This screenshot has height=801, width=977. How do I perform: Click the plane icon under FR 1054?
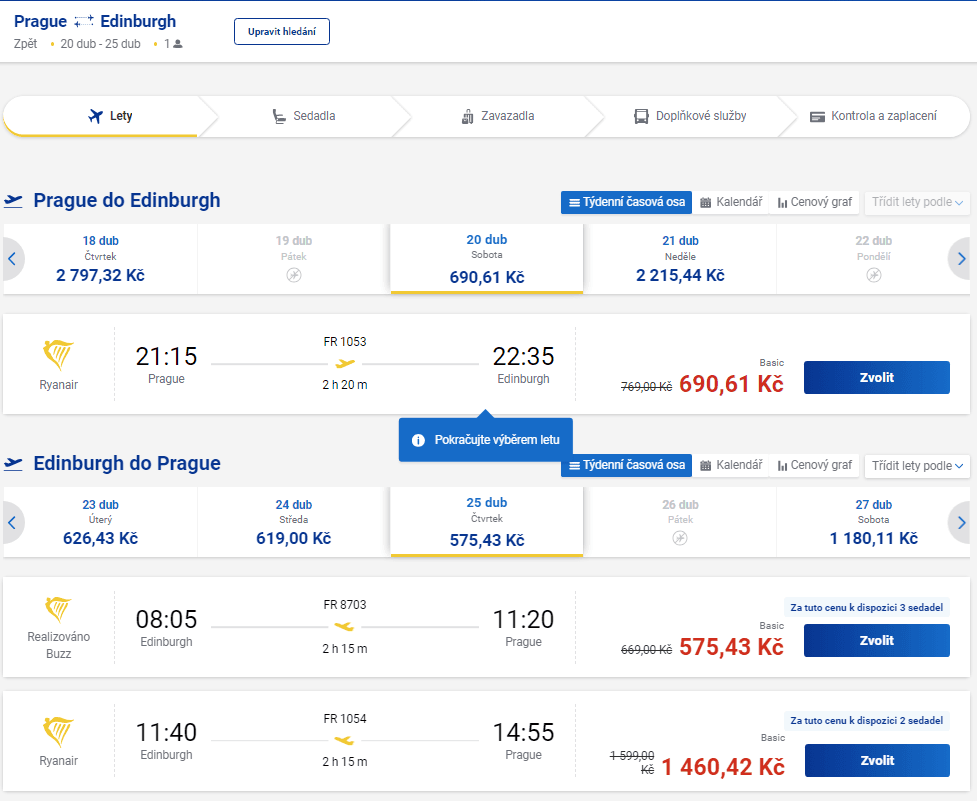point(344,740)
